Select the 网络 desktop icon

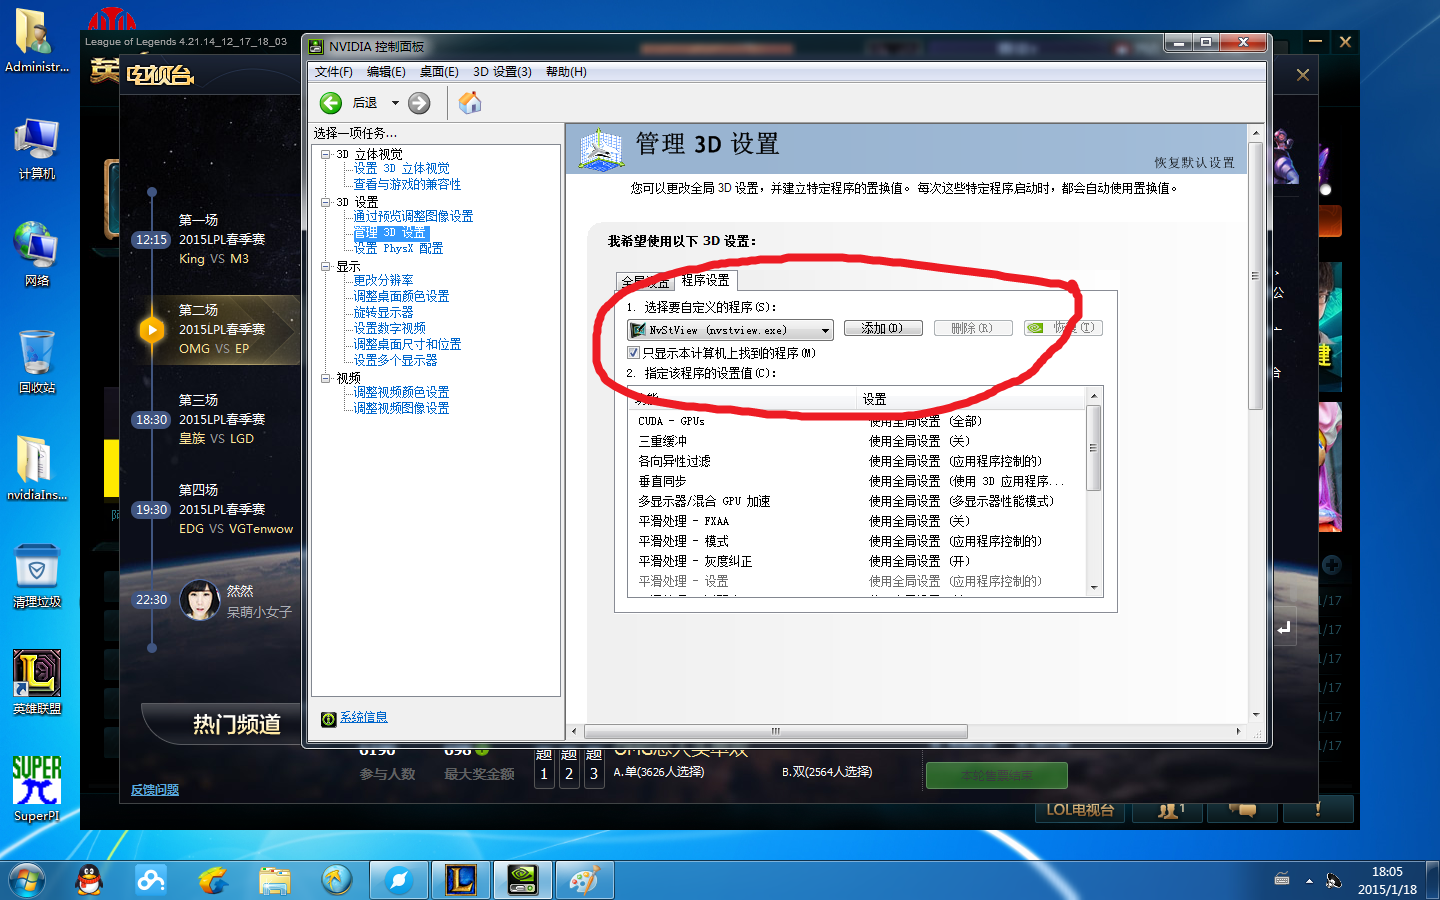tap(37, 255)
